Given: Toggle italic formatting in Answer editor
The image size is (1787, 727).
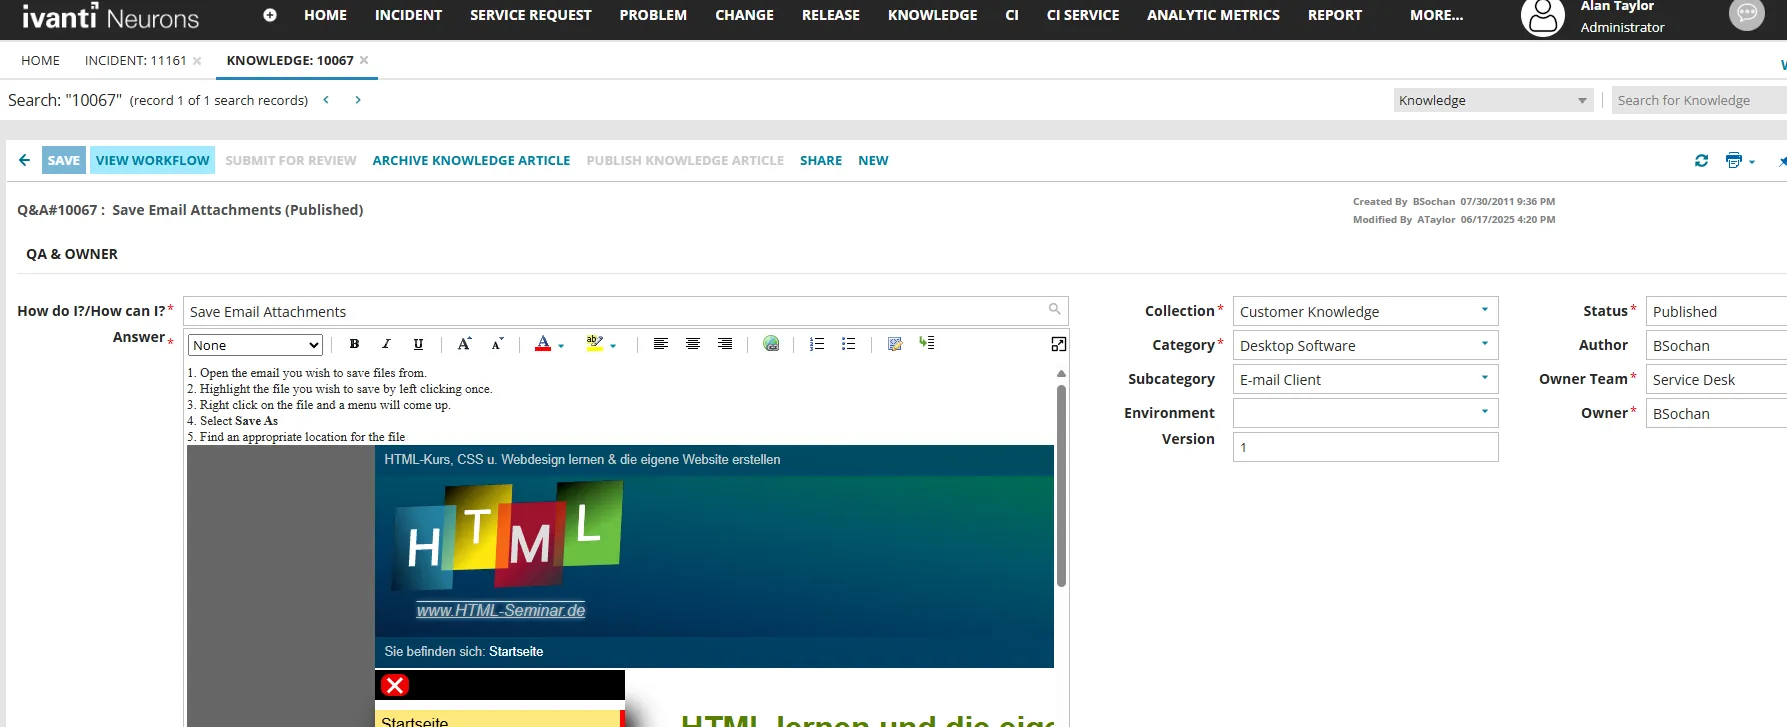Looking at the screenshot, I should (x=386, y=344).
